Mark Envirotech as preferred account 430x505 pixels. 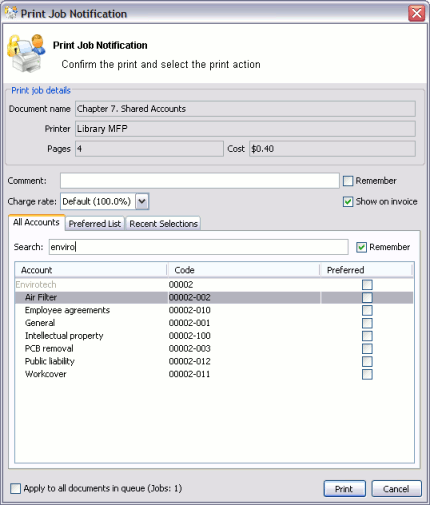[x=367, y=285]
